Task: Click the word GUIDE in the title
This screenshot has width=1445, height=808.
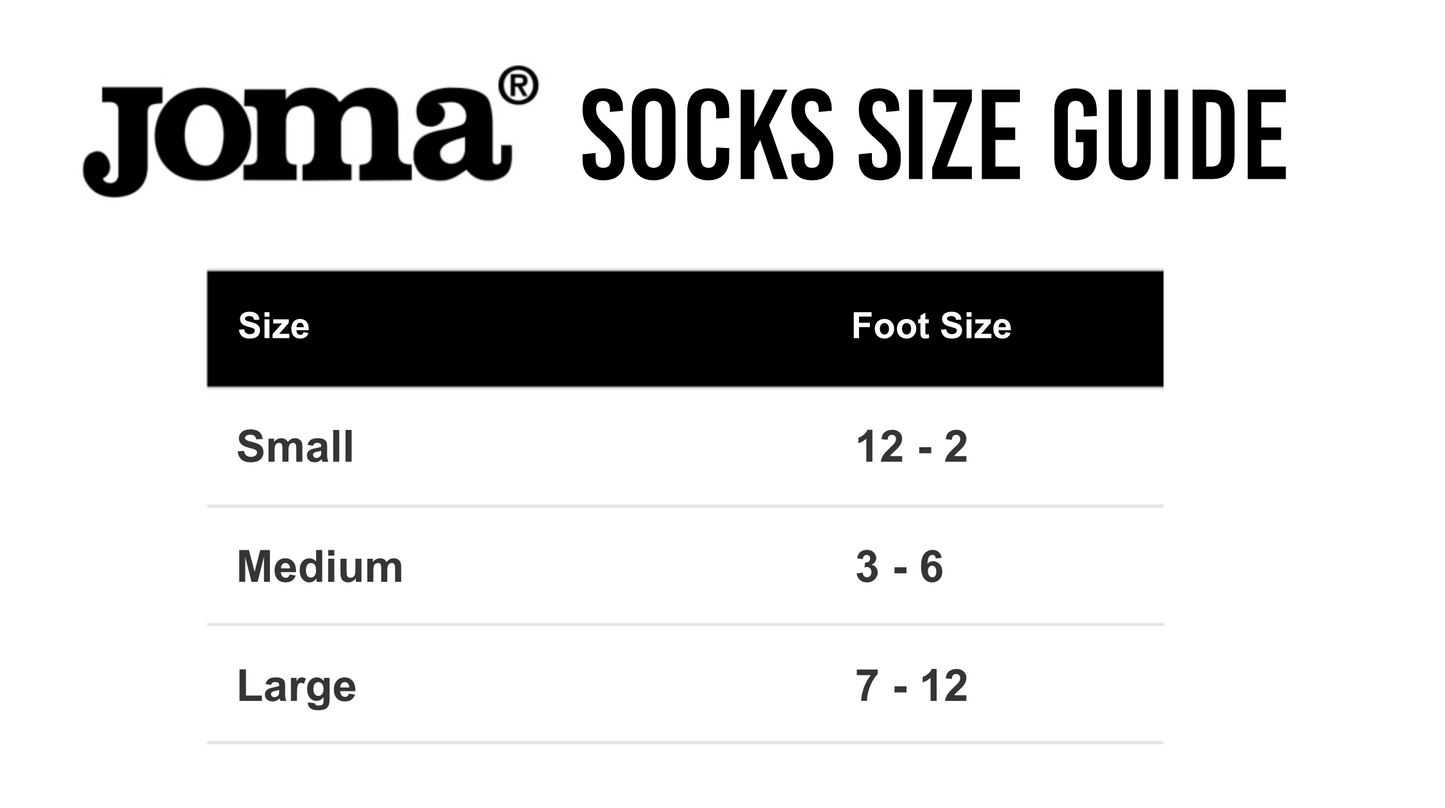Action: pos(1169,136)
